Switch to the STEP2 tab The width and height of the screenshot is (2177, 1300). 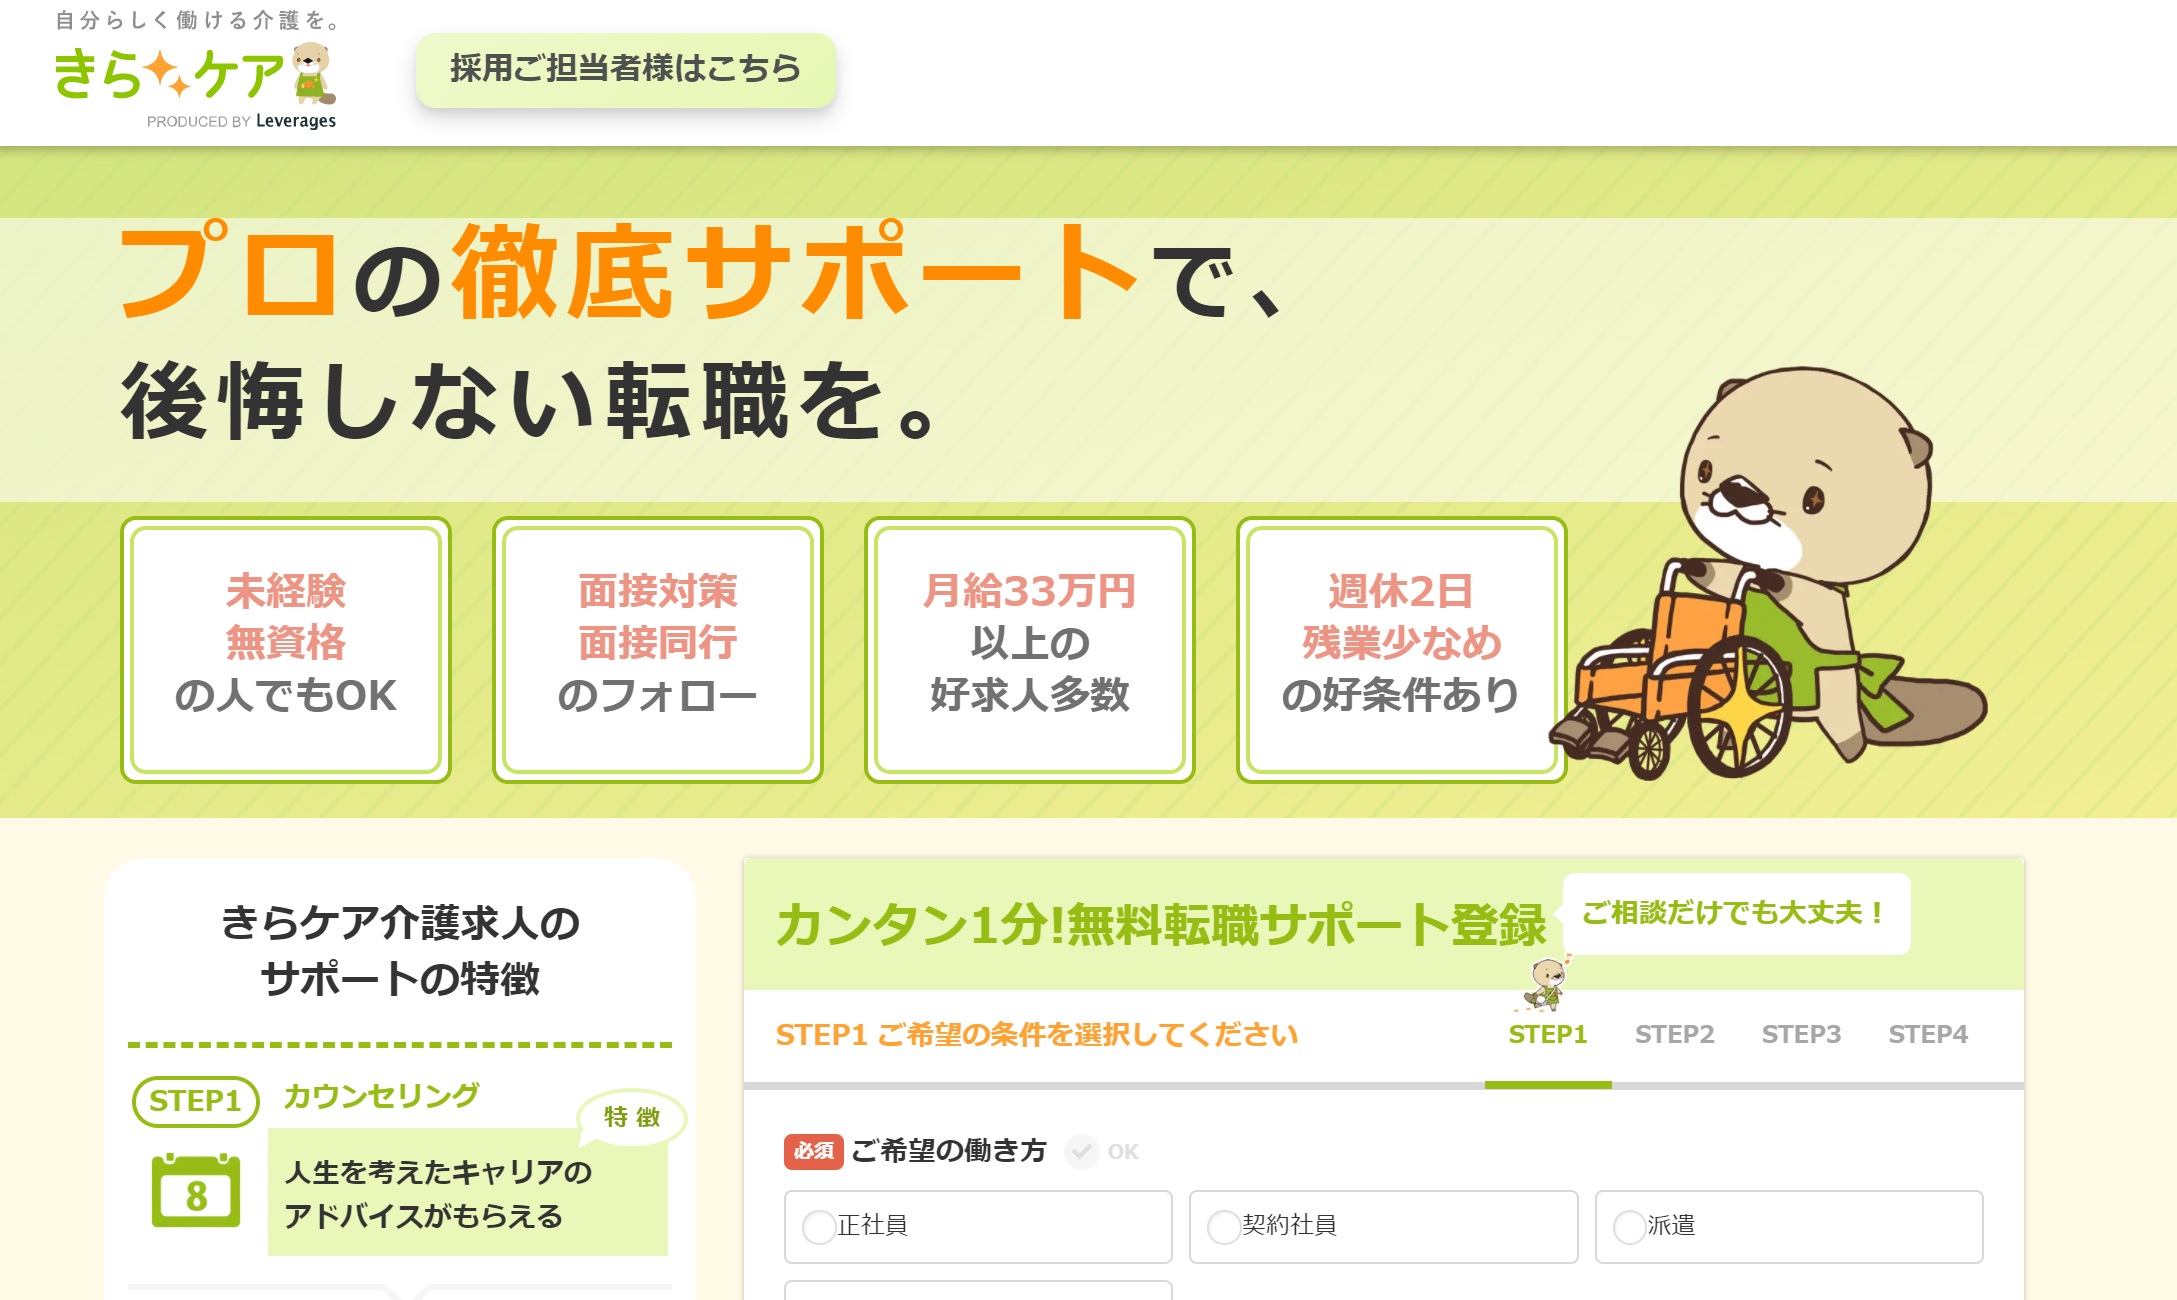1675,1035
